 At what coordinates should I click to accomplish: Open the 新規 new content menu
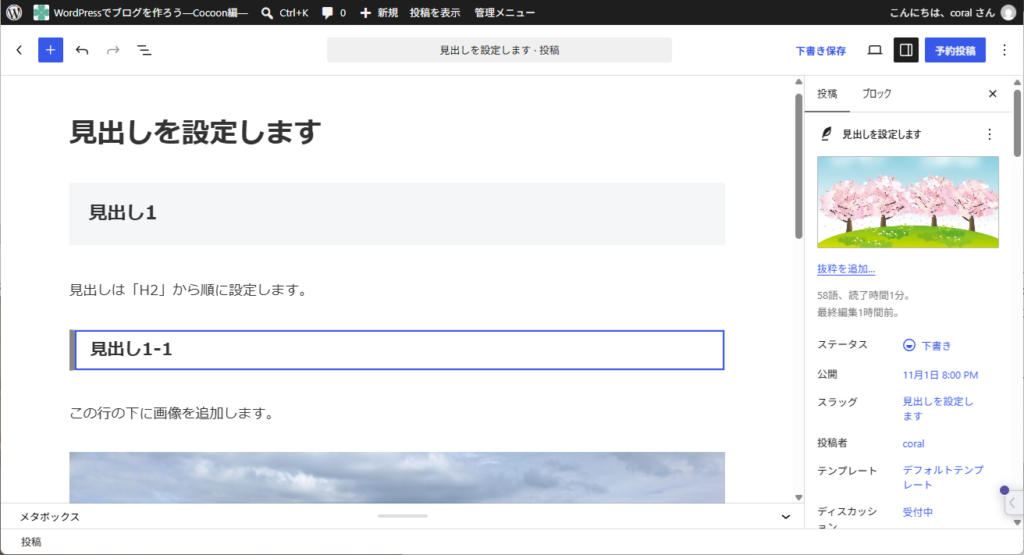(x=379, y=12)
